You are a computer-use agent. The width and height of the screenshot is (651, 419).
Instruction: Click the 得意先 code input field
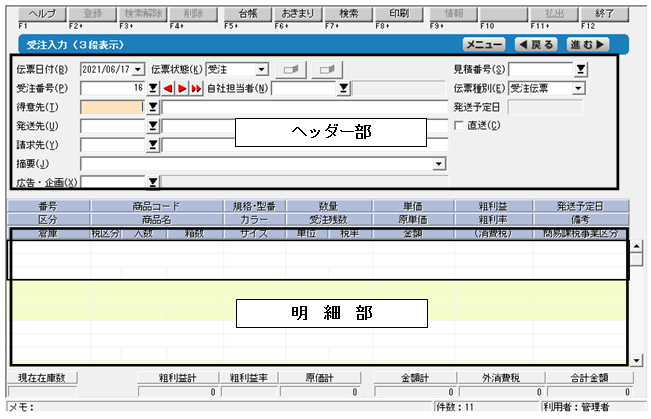point(113,107)
